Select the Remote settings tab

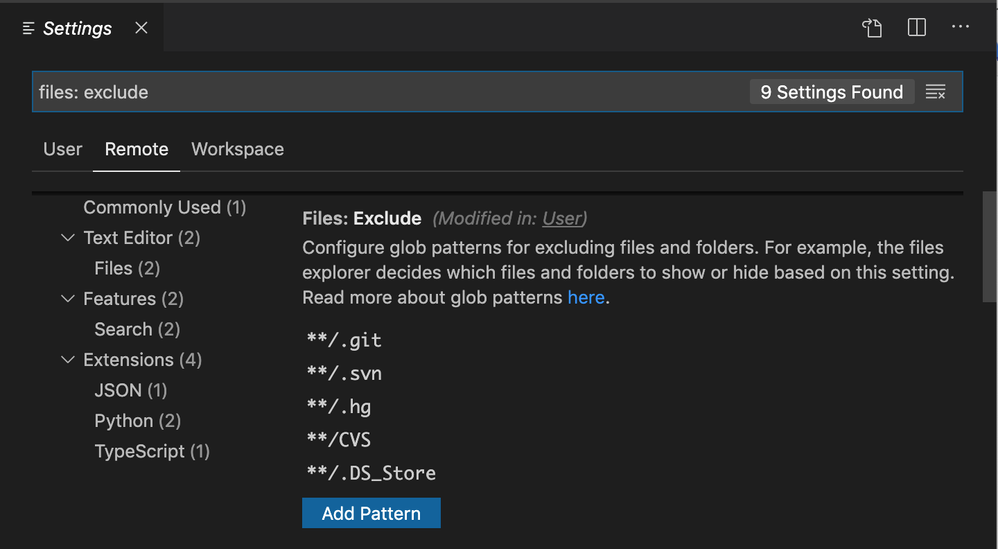[136, 149]
